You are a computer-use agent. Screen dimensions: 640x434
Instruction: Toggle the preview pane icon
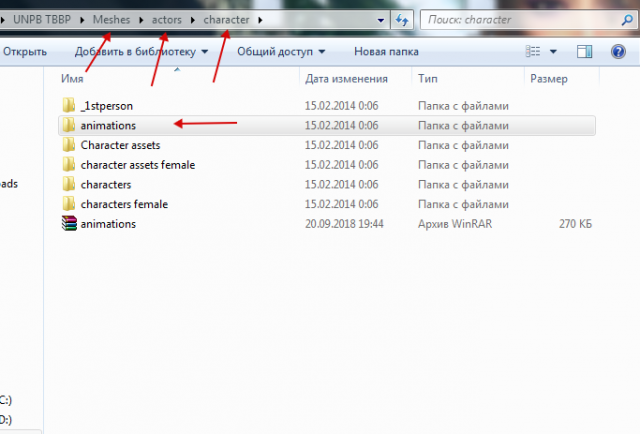click(x=589, y=51)
